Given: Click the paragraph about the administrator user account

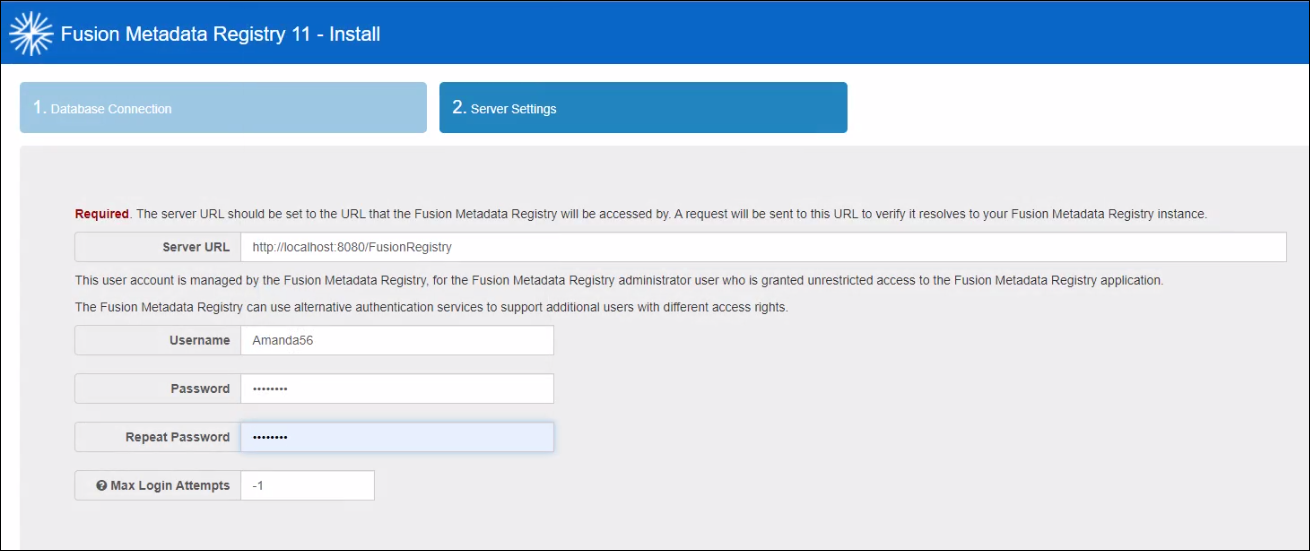Looking at the screenshot, I should [619, 281].
